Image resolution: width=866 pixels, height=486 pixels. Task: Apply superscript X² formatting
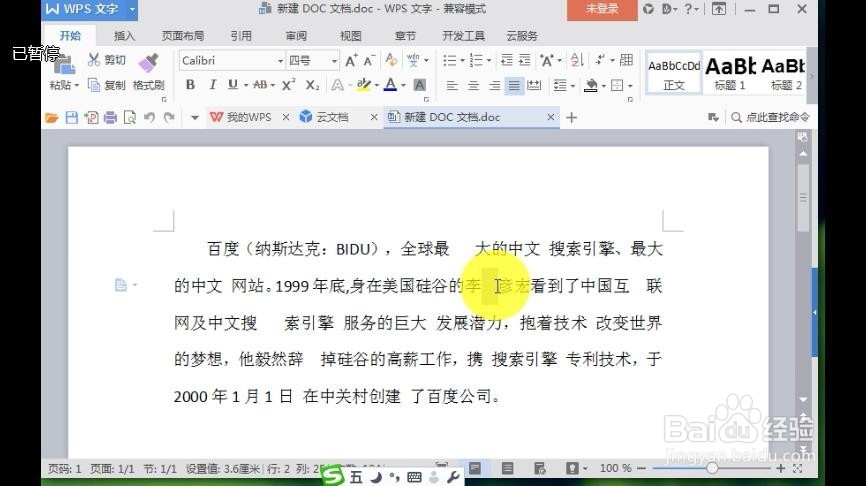click(288, 84)
